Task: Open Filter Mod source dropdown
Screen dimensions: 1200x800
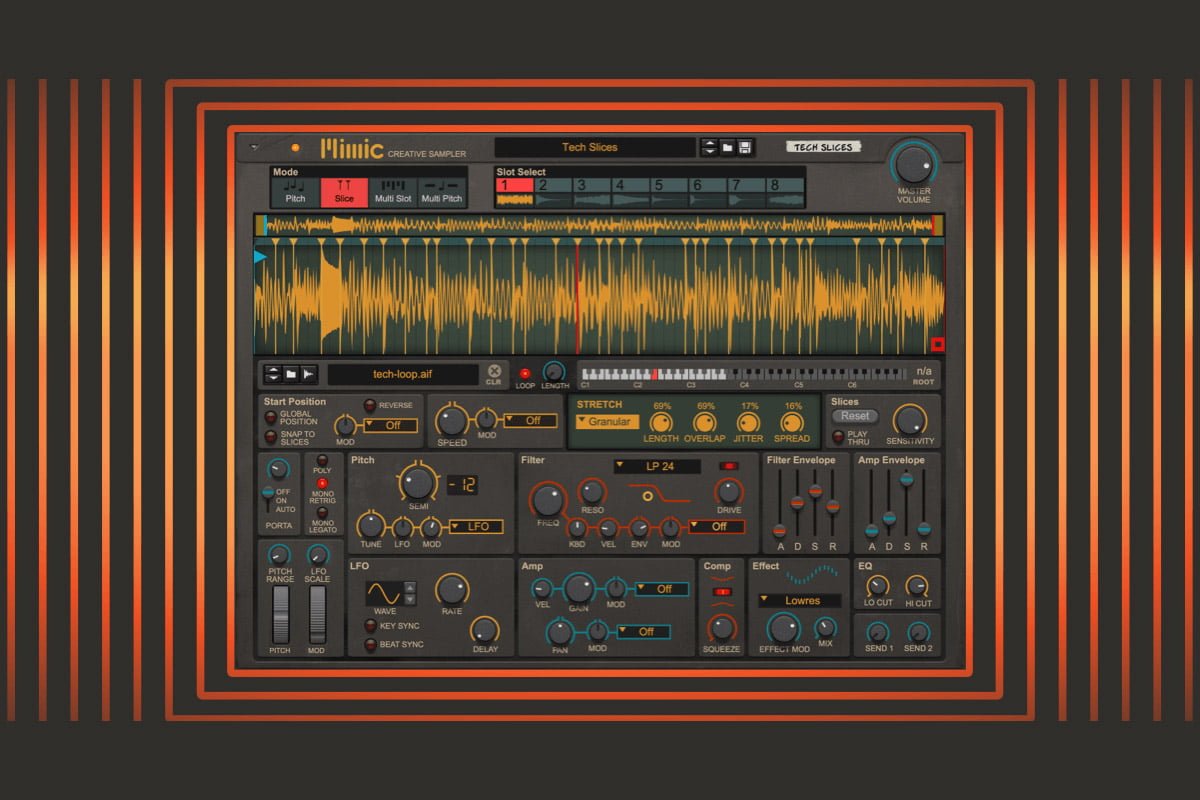Action: click(x=716, y=526)
